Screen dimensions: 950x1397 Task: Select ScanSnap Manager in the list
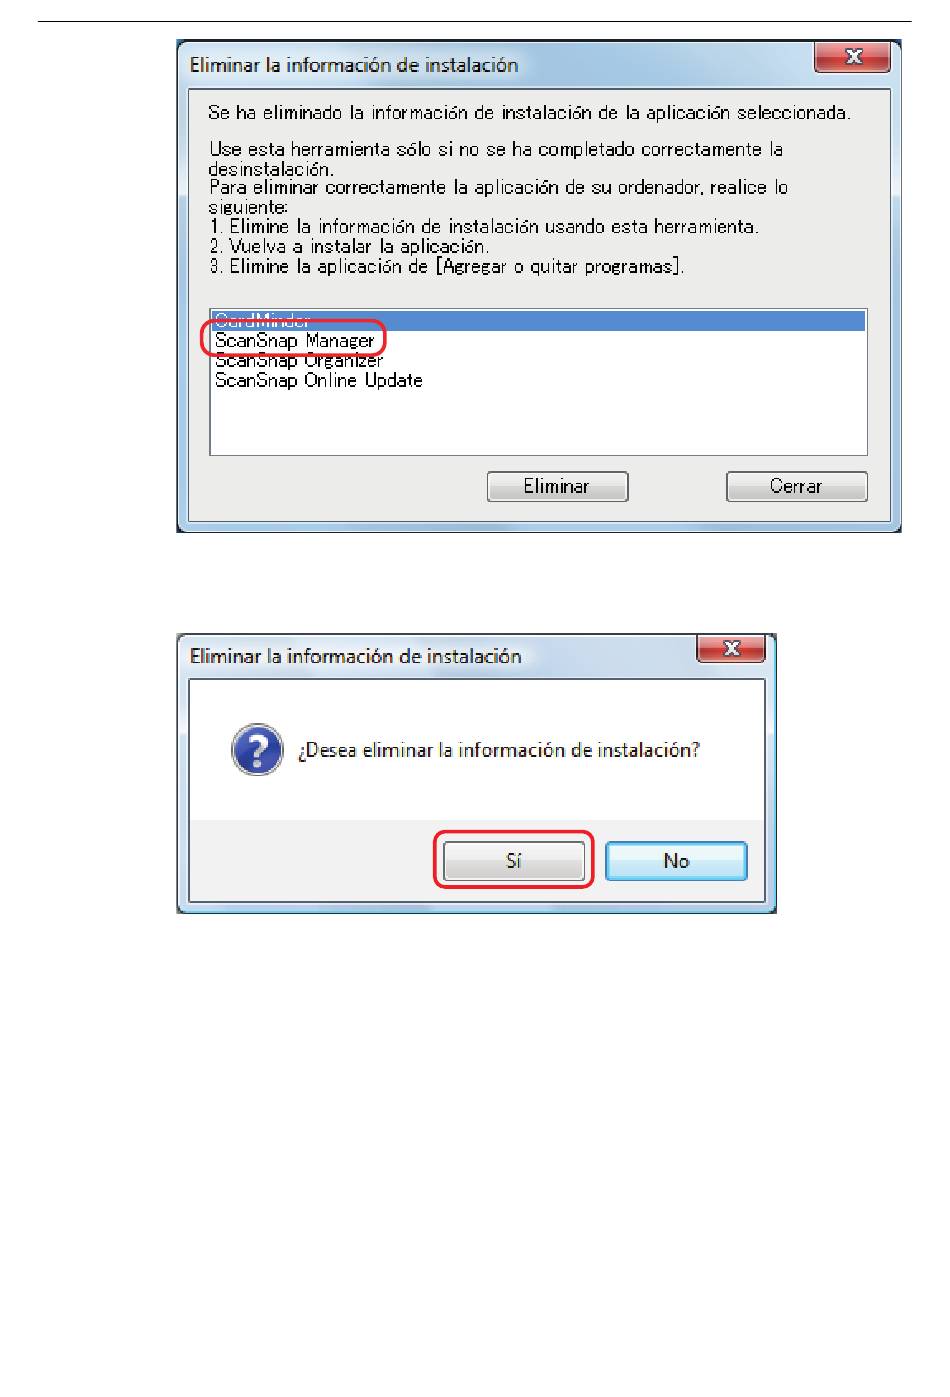pyautogui.click(x=294, y=341)
